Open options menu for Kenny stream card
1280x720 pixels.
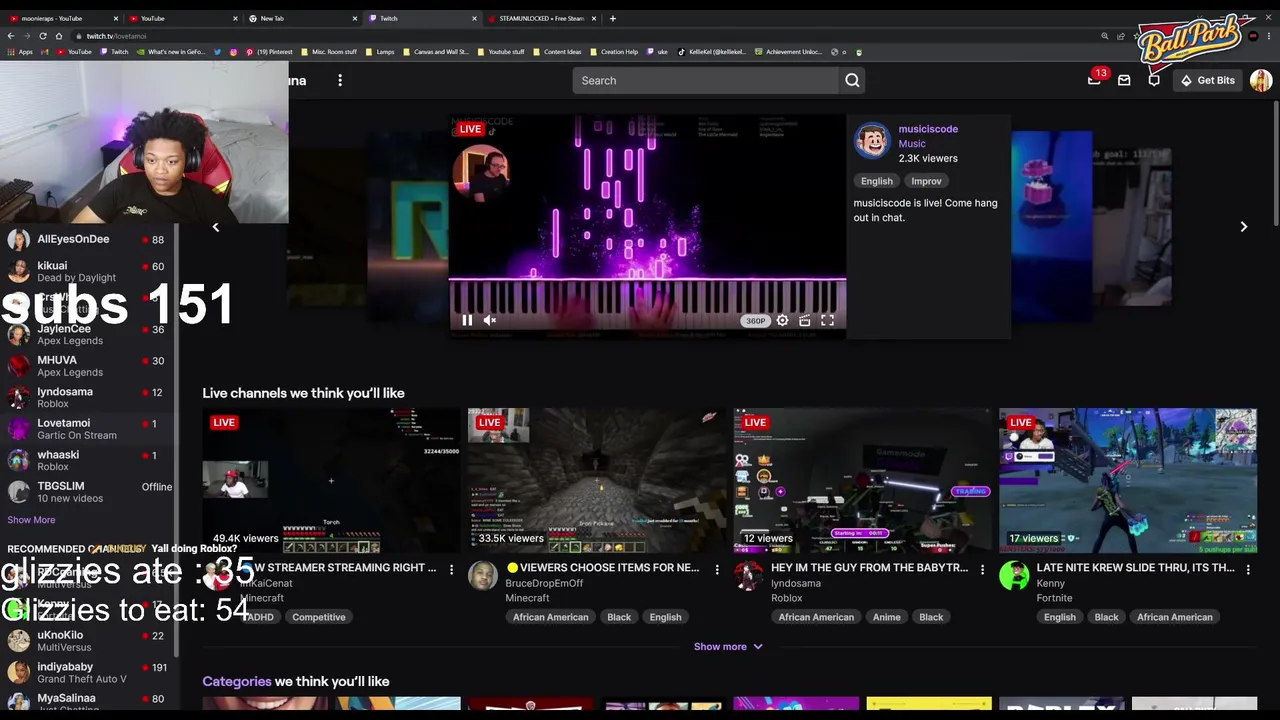pos(1248,569)
